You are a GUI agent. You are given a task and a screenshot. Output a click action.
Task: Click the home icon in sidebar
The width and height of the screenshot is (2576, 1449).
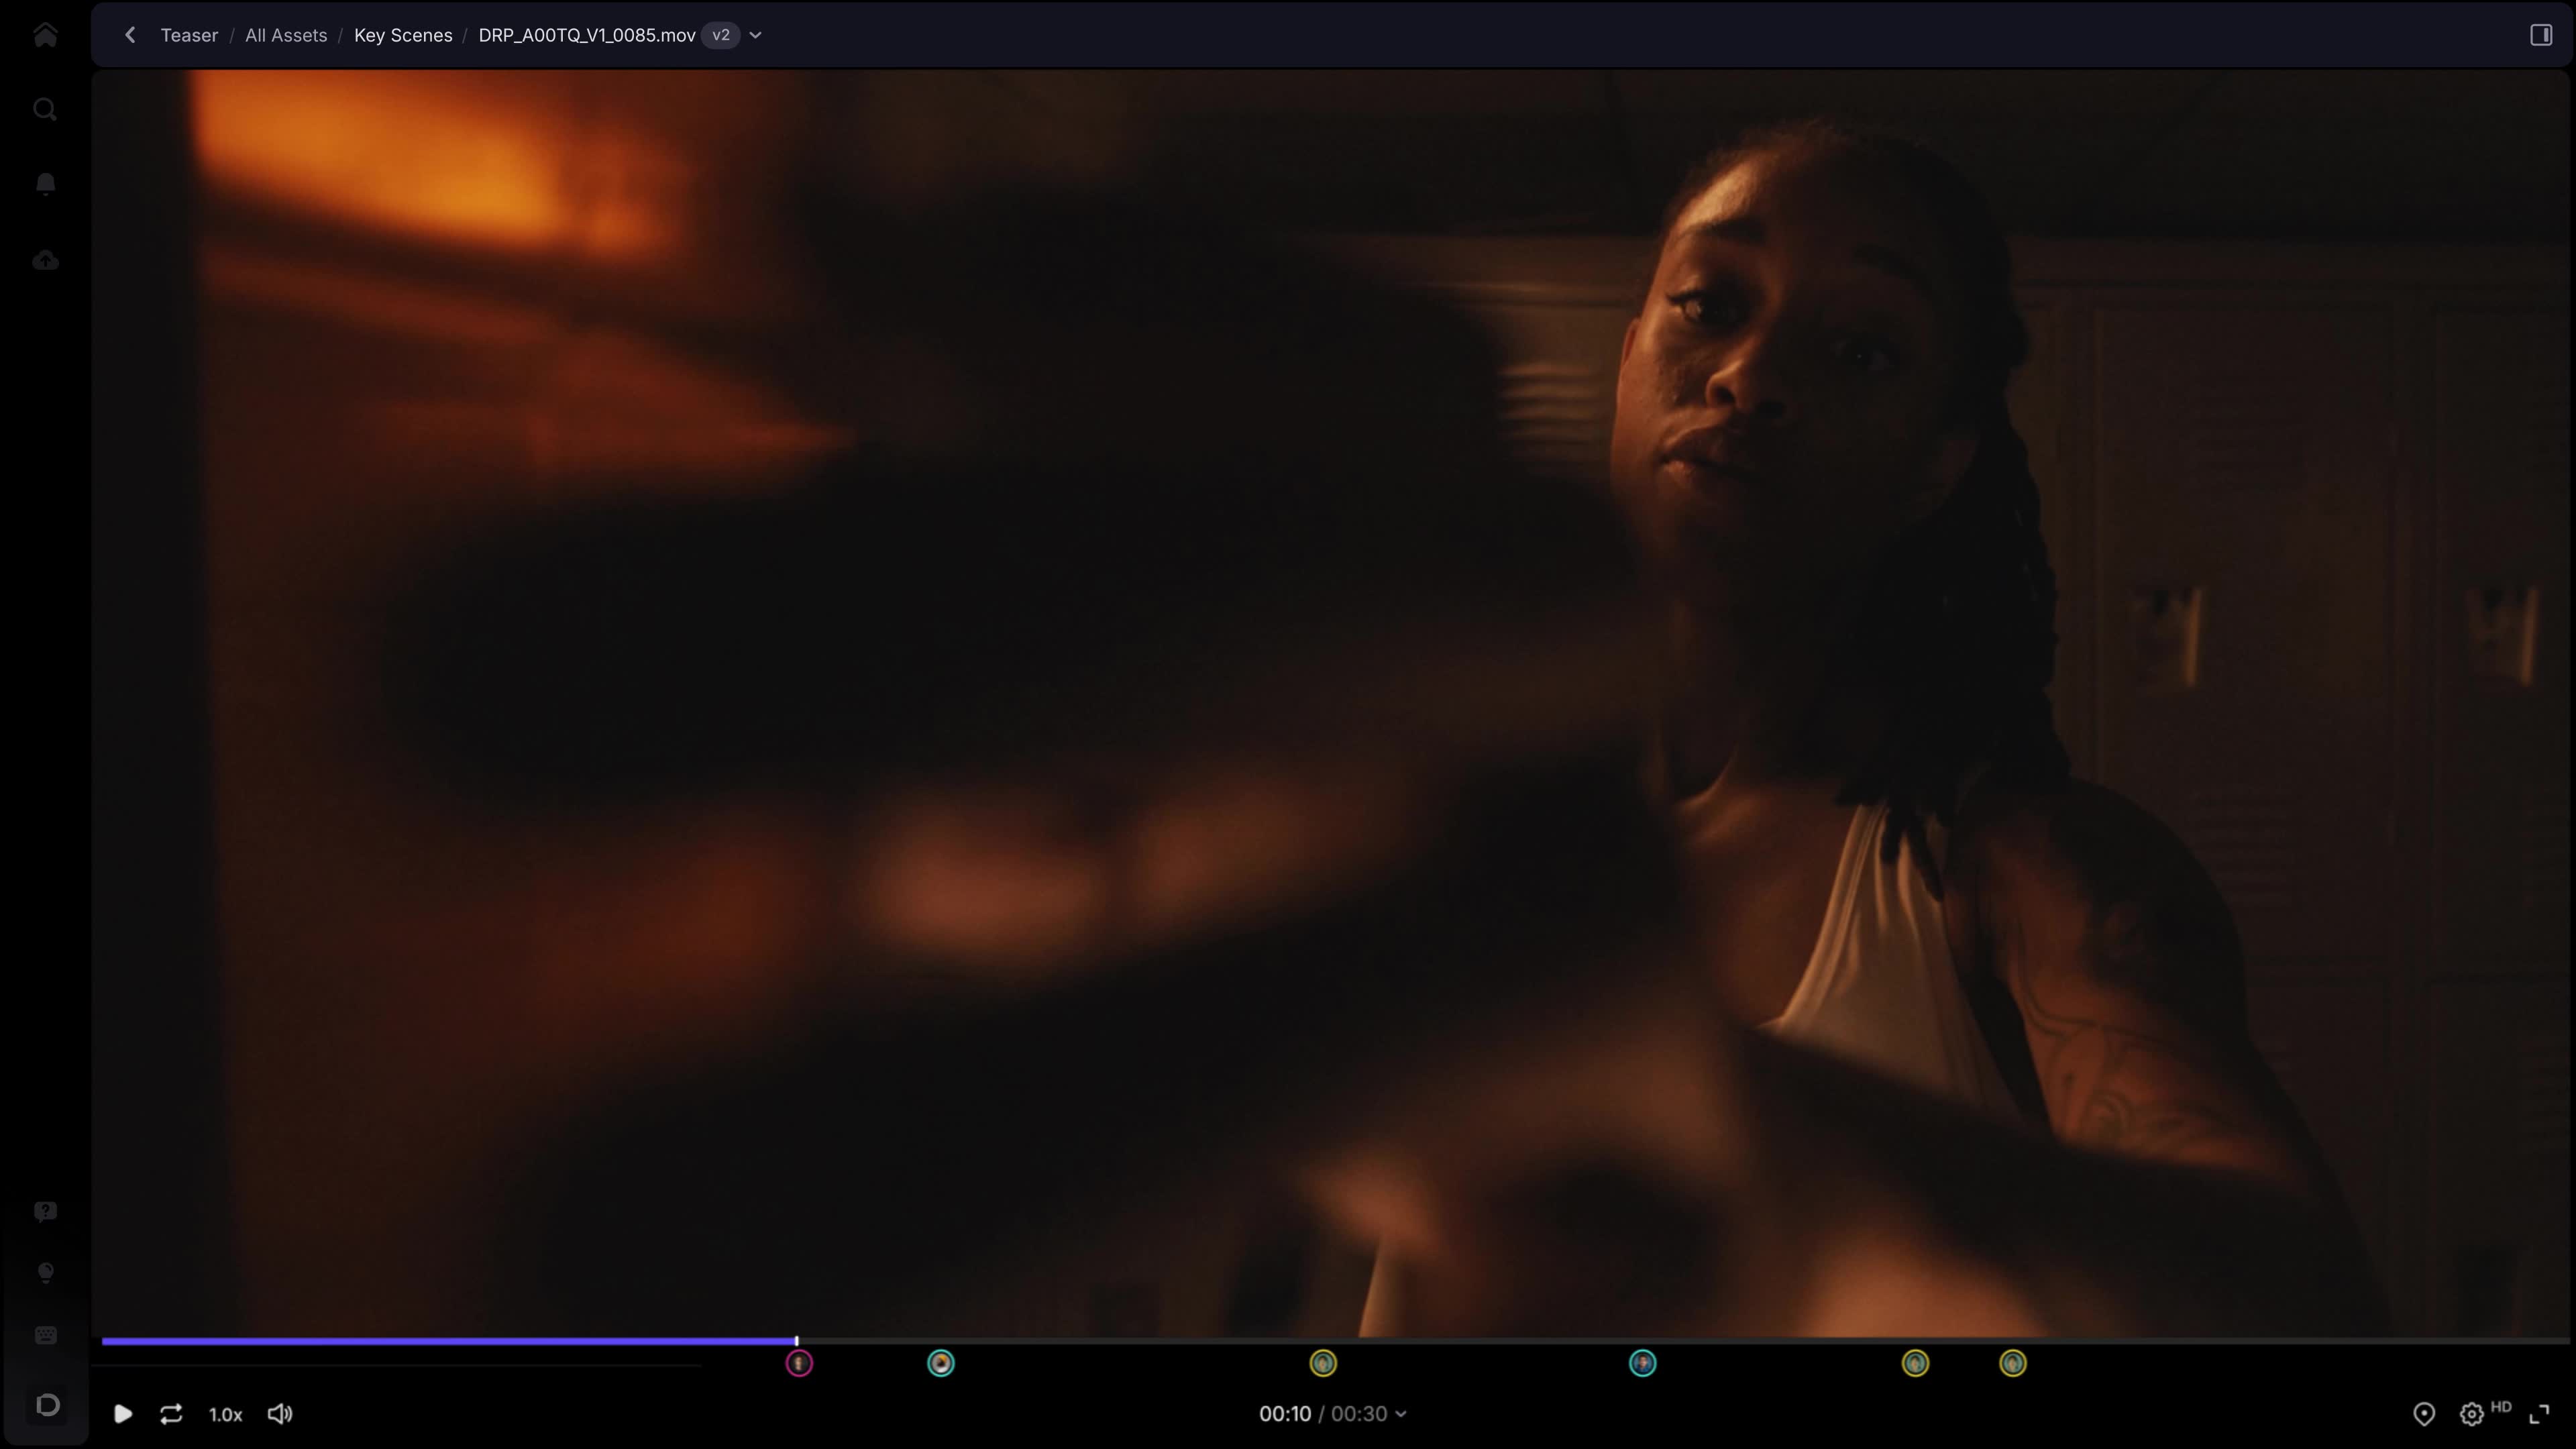45,35
